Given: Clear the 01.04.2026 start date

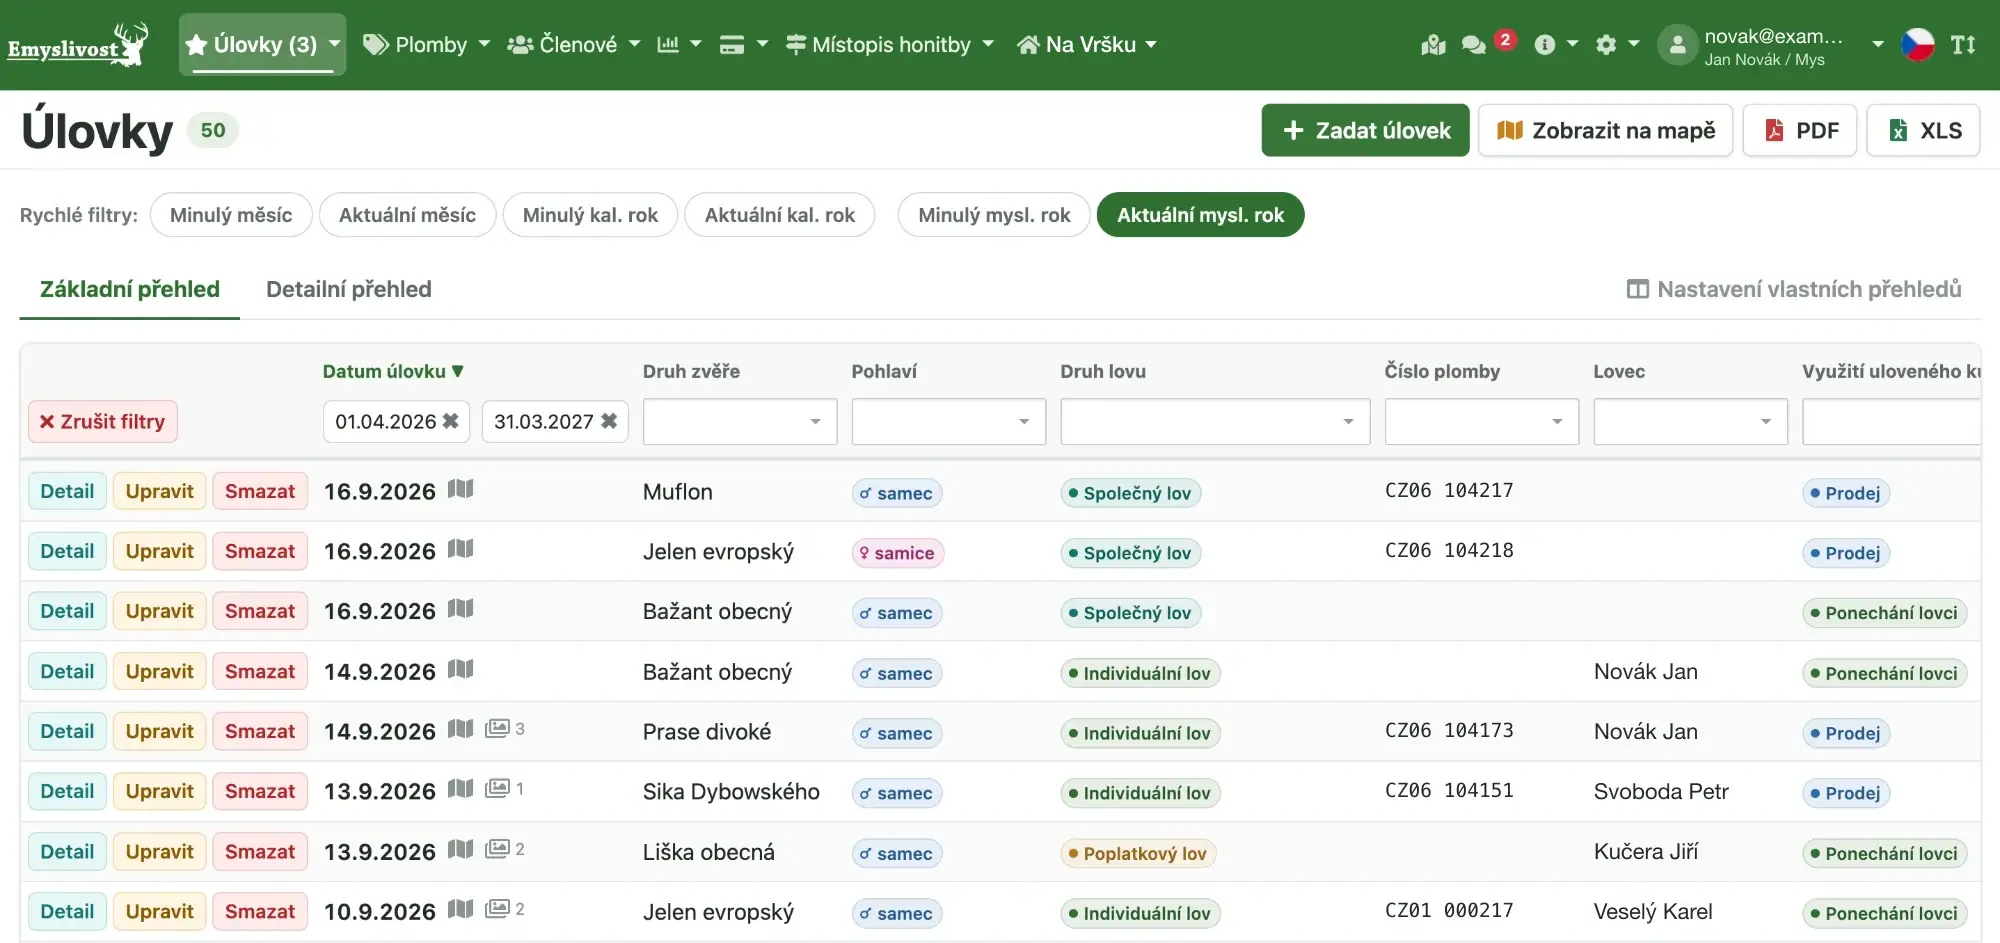Looking at the screenshot, I should [x=451, y=421].
